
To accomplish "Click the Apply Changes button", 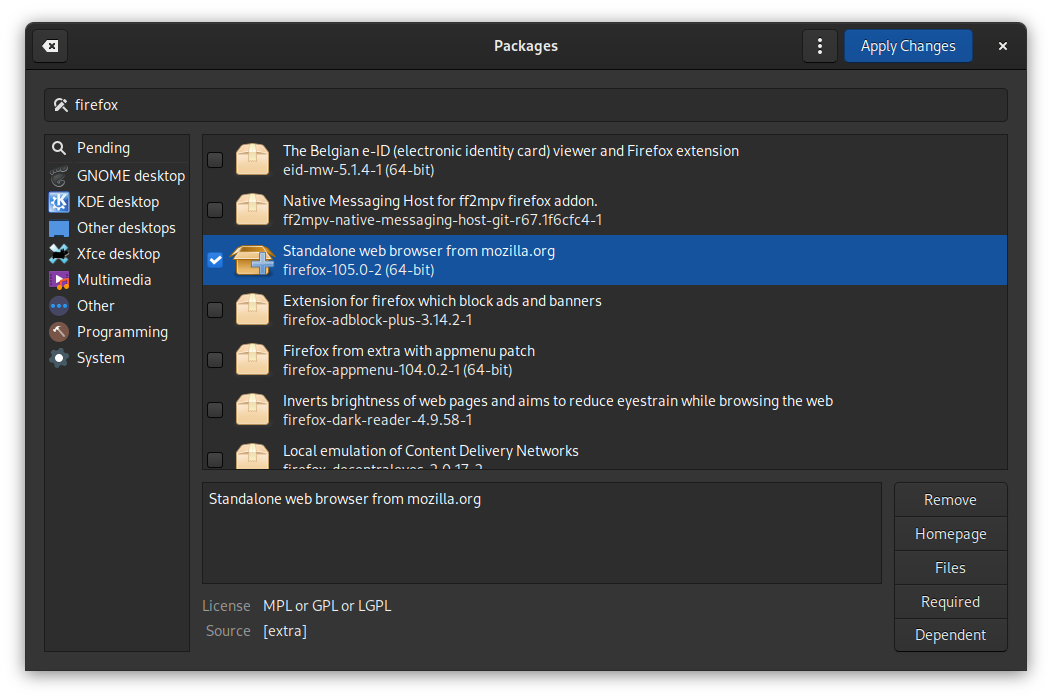I will coord(907,45).
